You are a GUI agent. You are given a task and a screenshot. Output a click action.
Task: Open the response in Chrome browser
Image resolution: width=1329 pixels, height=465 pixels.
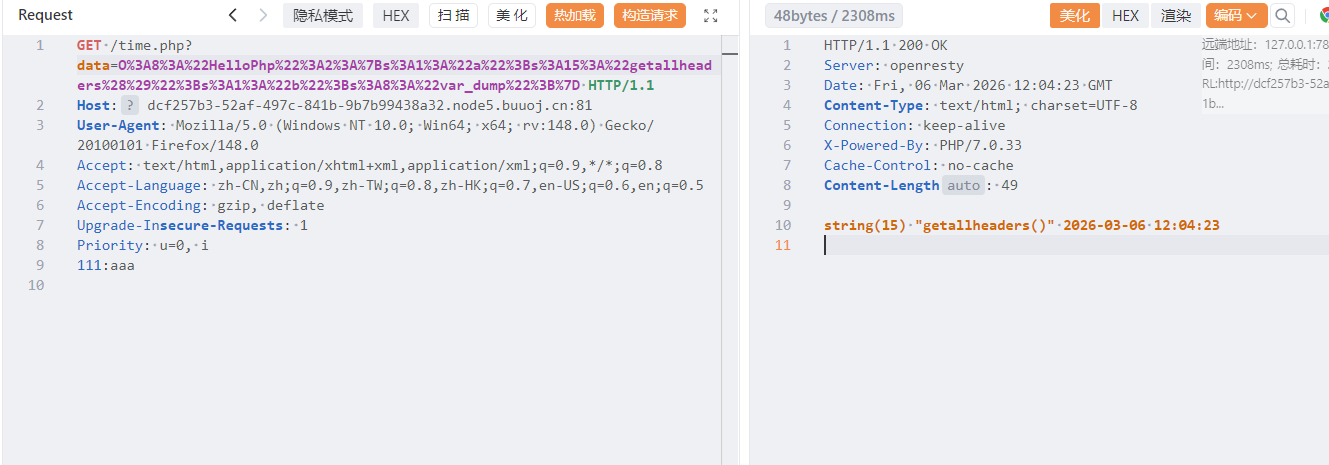click(x=1323, y=15)
